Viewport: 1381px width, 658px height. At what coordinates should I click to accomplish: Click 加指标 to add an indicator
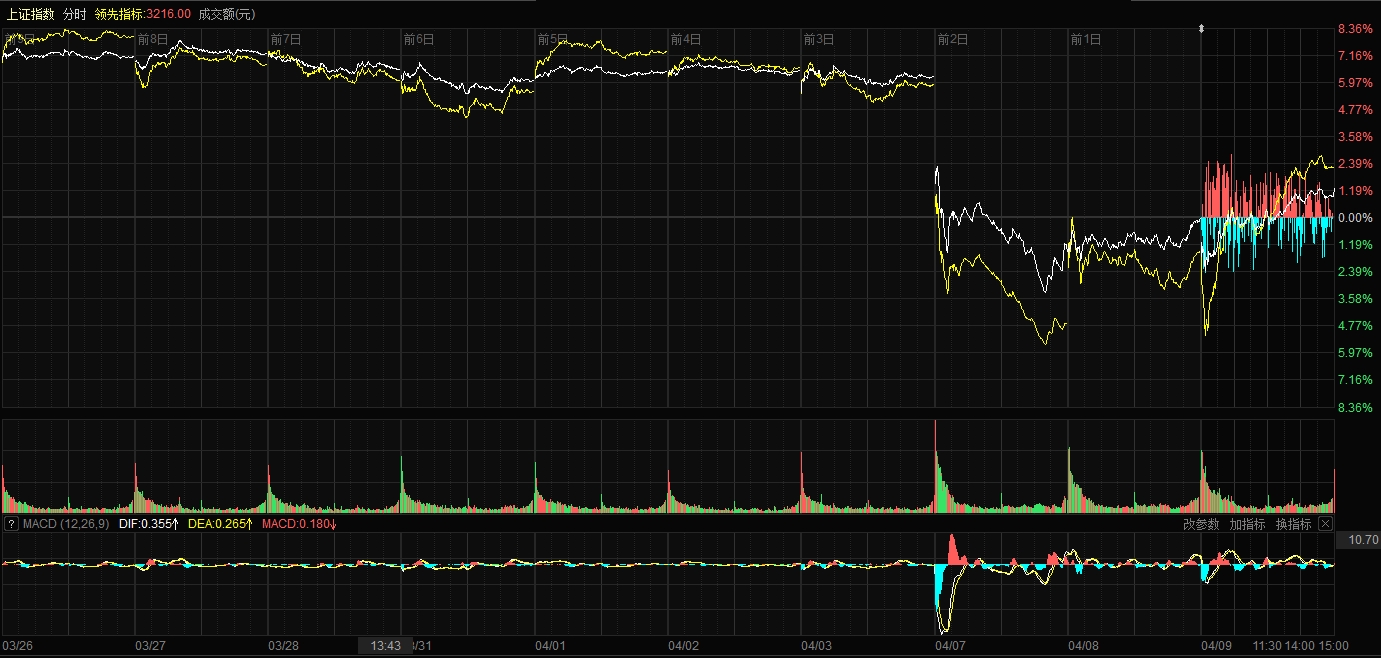tap(1247, 524)
